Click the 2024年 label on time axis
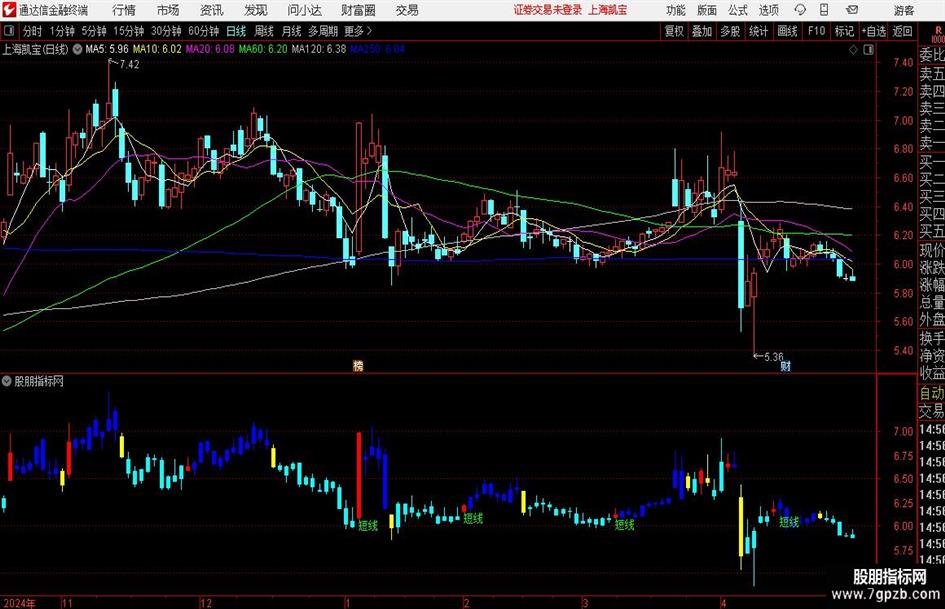Image resolution: width=945 pixels, height=609 pixels. 19,603
